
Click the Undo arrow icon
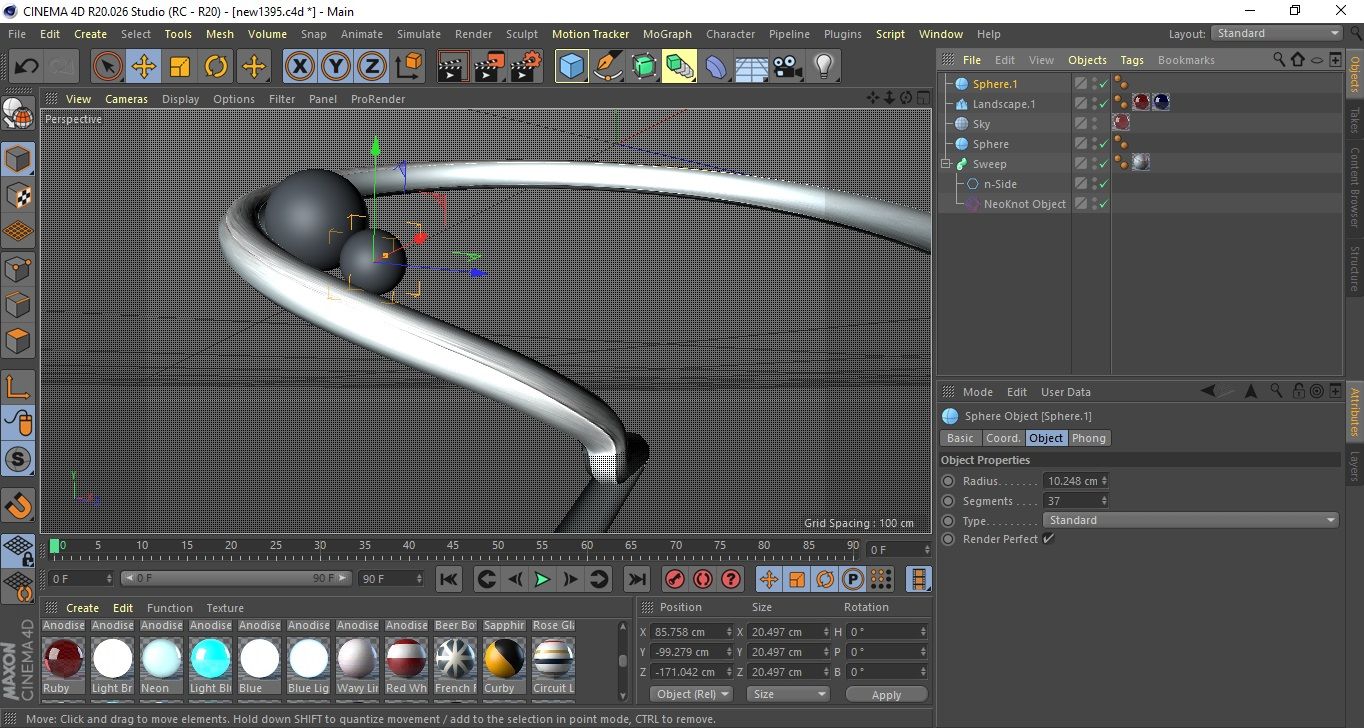pyautogui.click(x=27, y=67)
